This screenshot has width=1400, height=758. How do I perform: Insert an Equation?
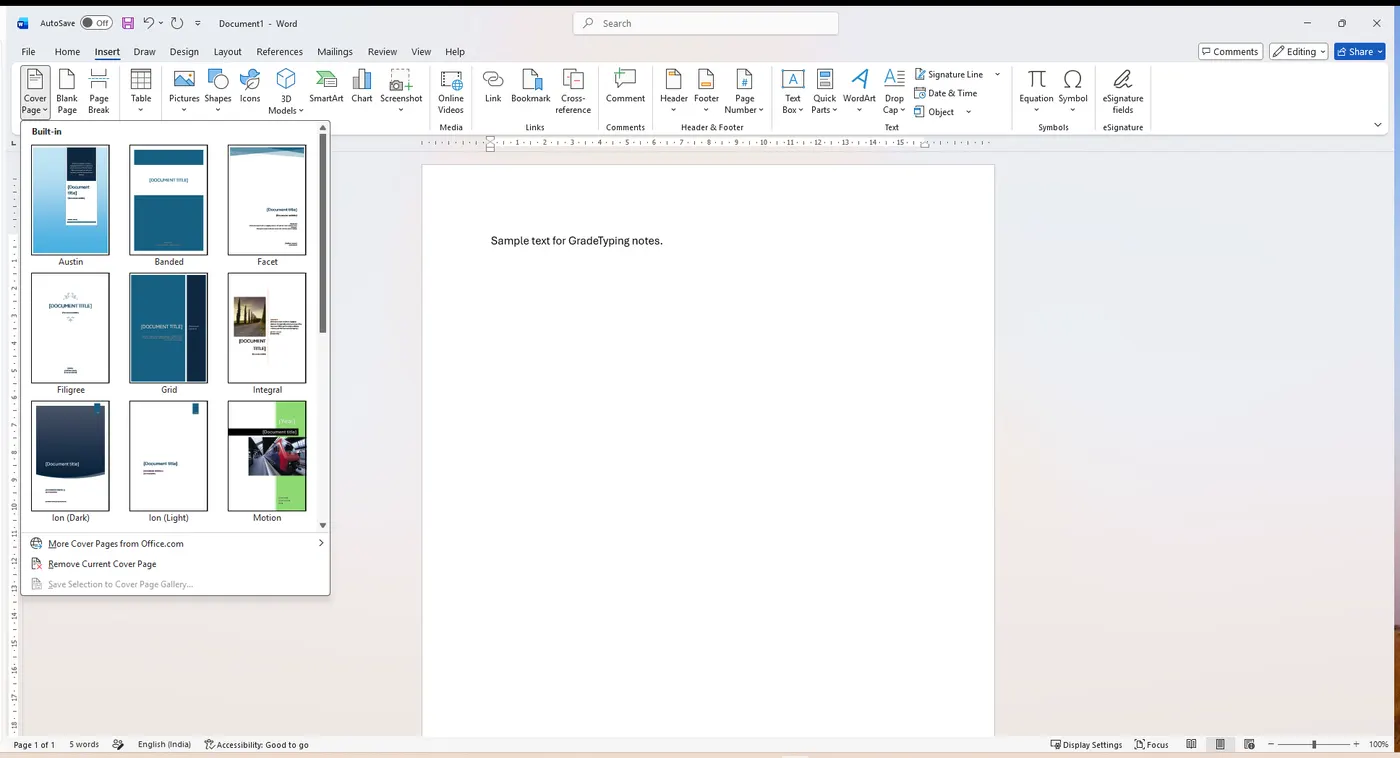click(x=1036, y=92)
